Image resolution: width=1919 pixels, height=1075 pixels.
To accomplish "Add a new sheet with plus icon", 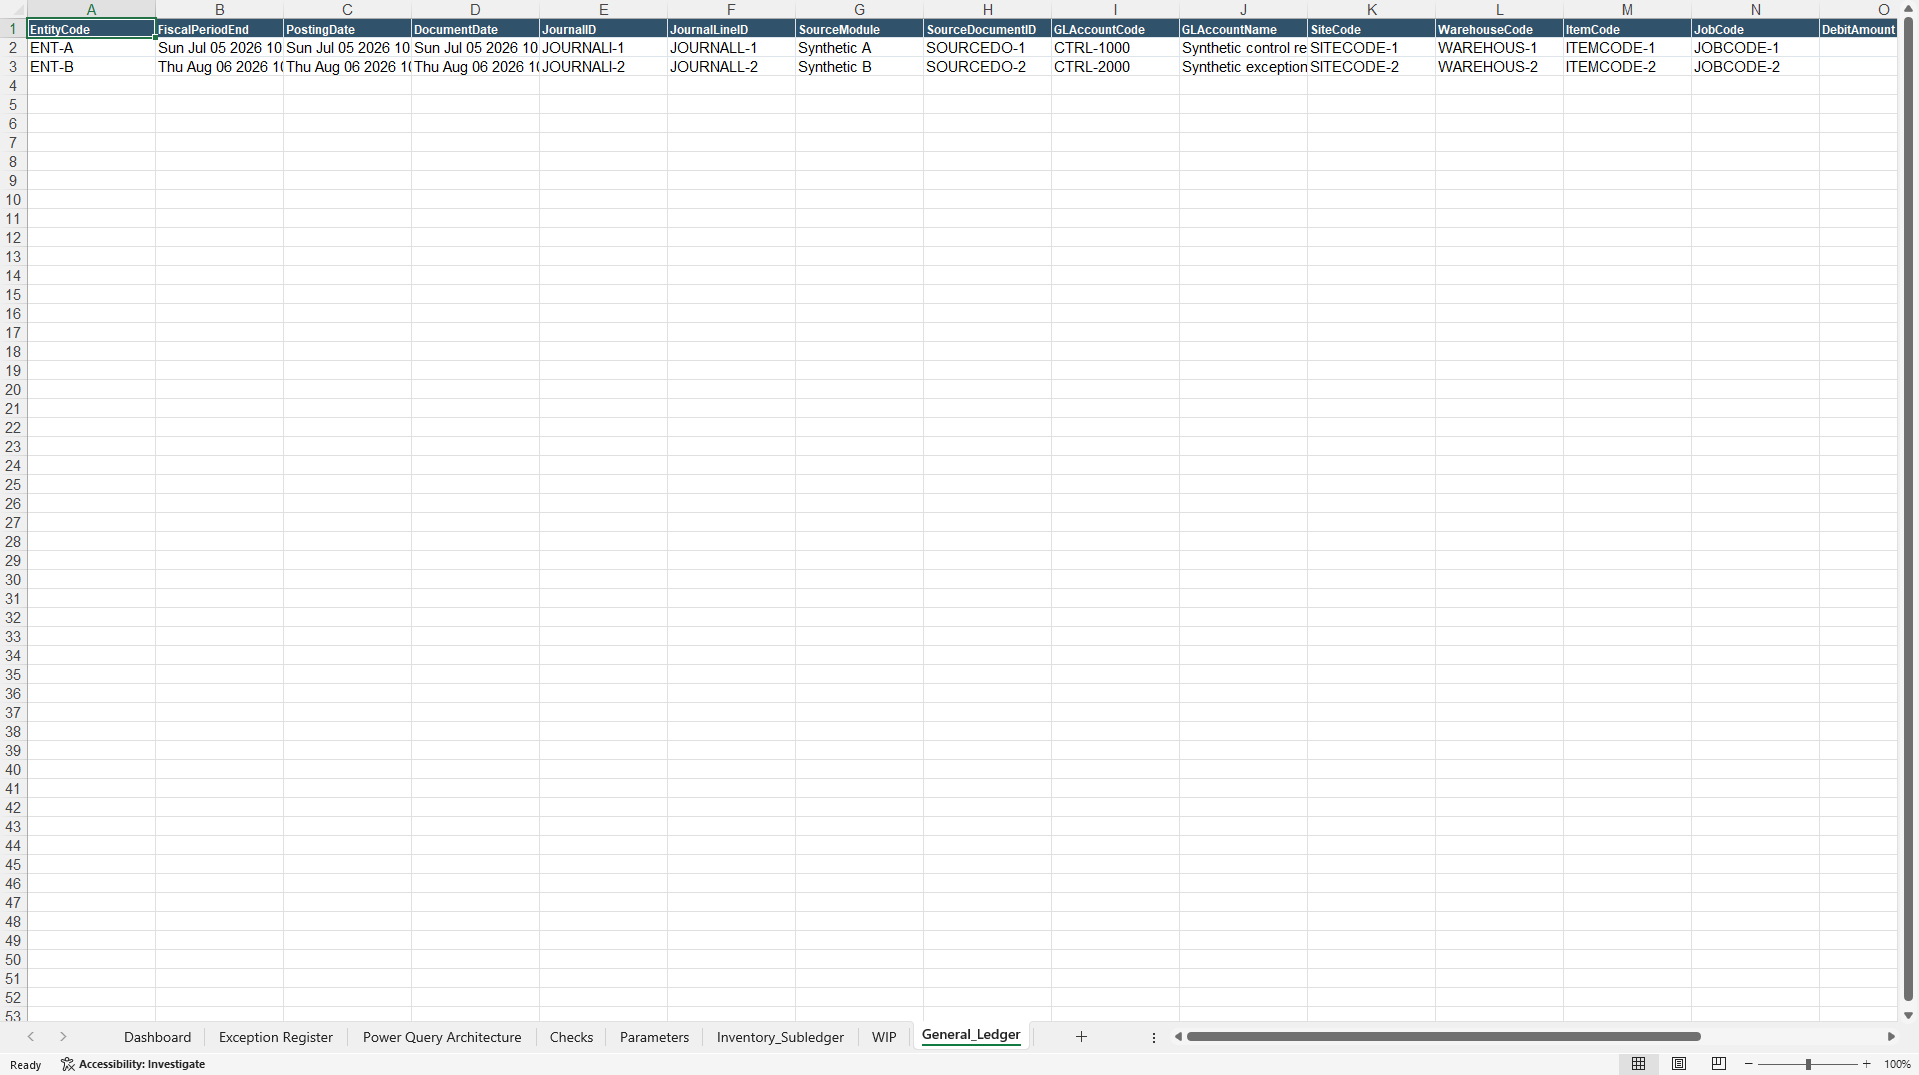I will (x=1081, y=1037).
